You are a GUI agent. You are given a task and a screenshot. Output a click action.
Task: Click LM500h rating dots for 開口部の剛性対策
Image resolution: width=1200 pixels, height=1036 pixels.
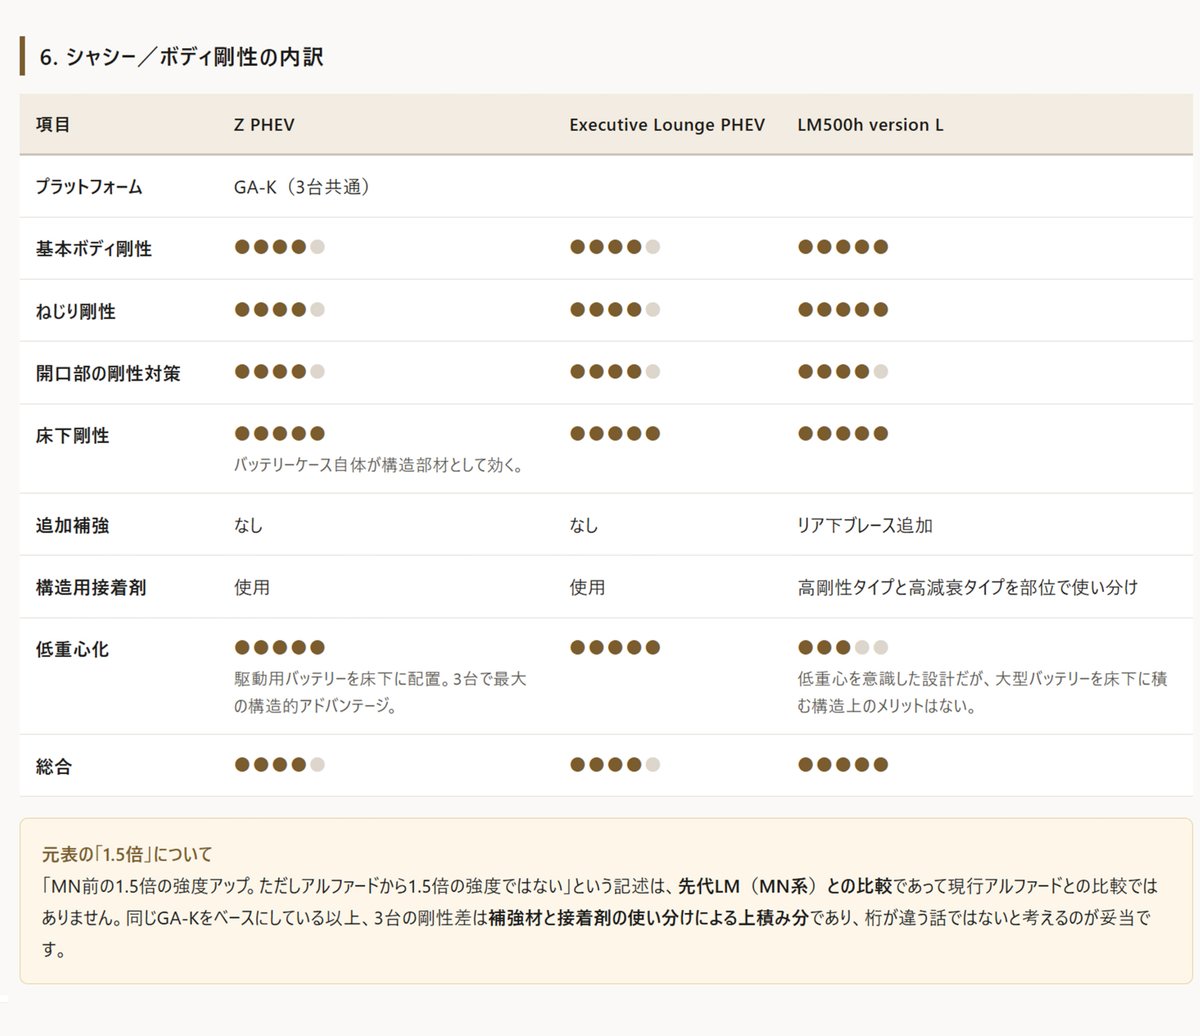tap(843, 371)
